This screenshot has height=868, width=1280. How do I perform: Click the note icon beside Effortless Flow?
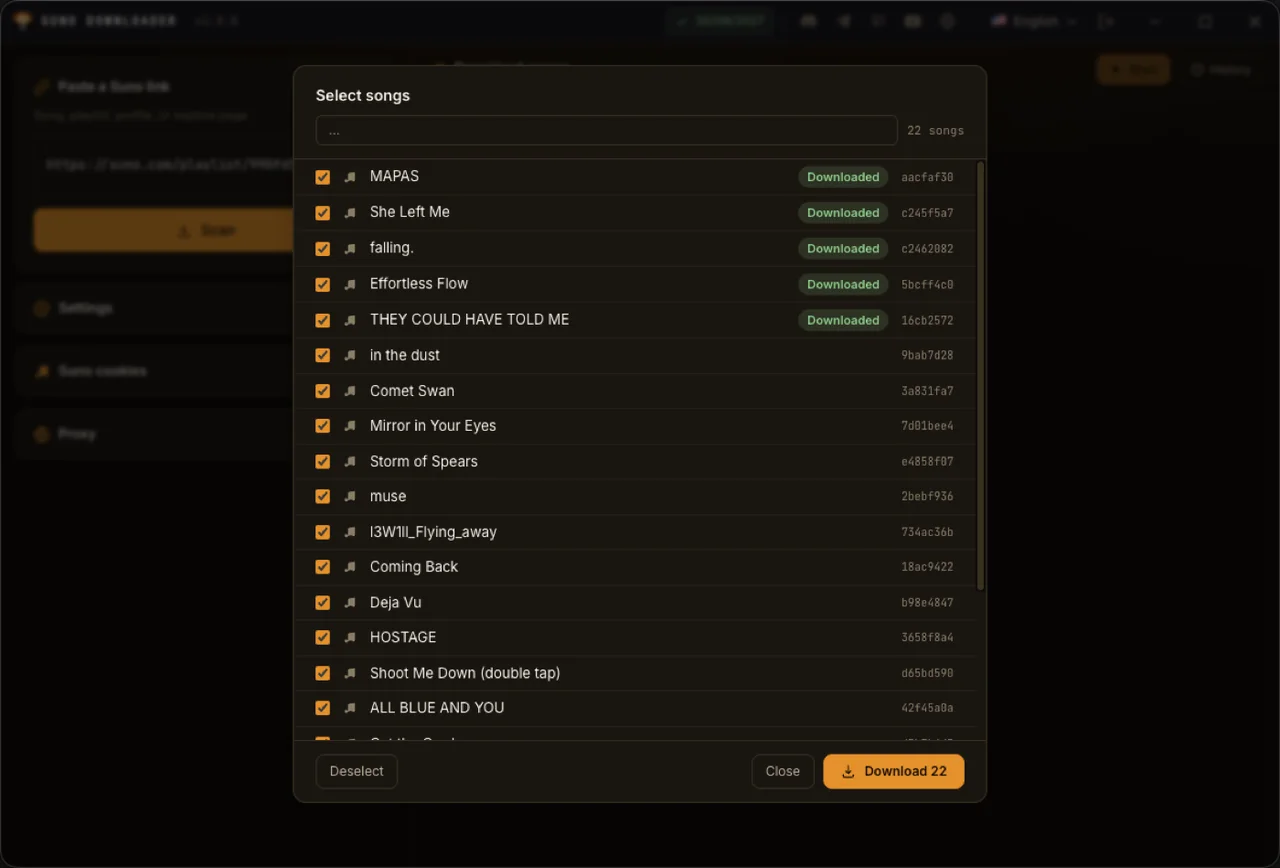click(350, 285)
